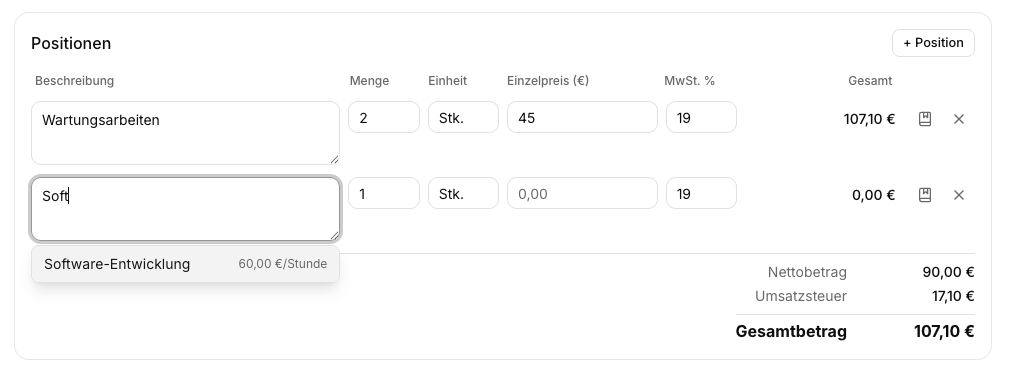Click the Gesamtbetrag label
1010x382 pixels.
[791, 332]
